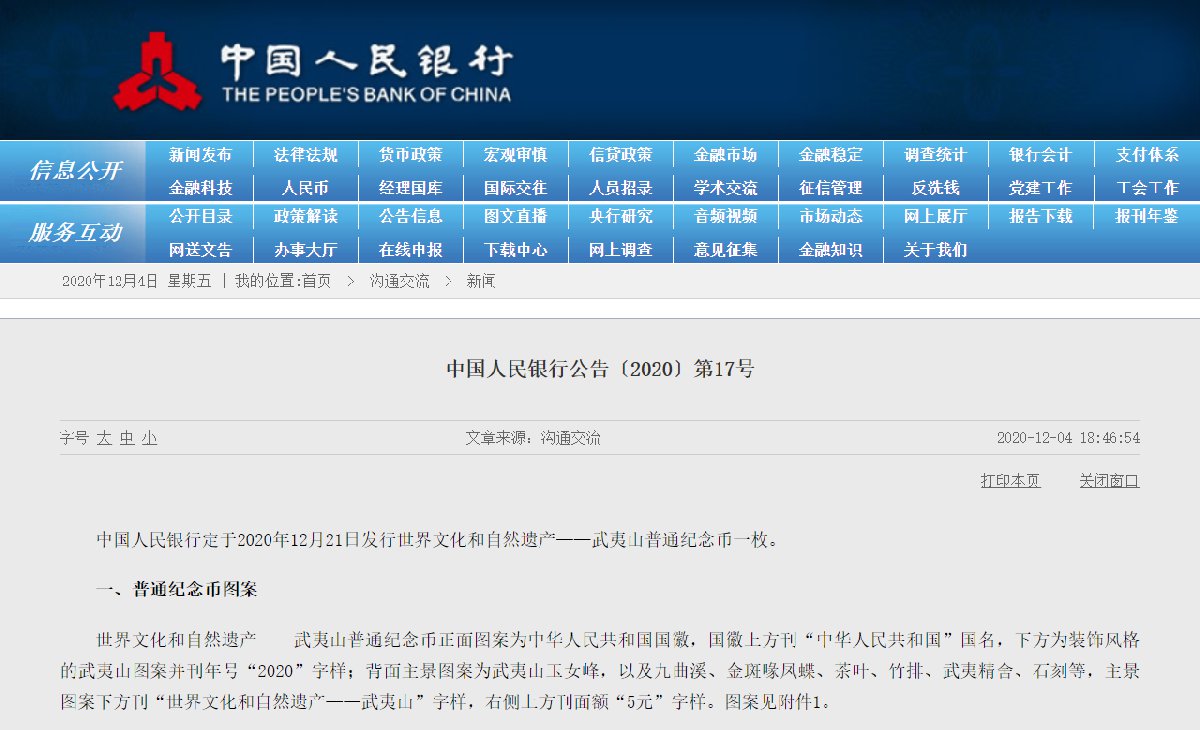Select 图文直播 link
The image size is (1200, 730).
515,216
